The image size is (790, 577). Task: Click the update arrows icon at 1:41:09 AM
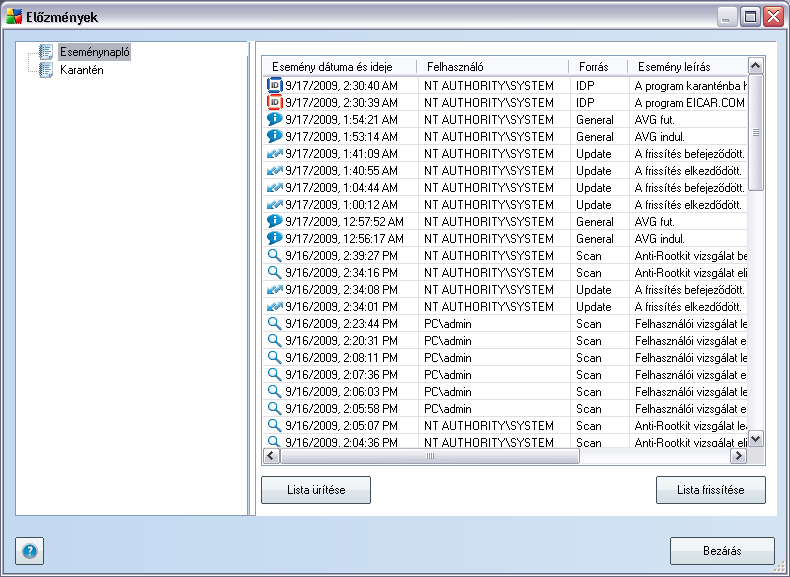[275, 153]
